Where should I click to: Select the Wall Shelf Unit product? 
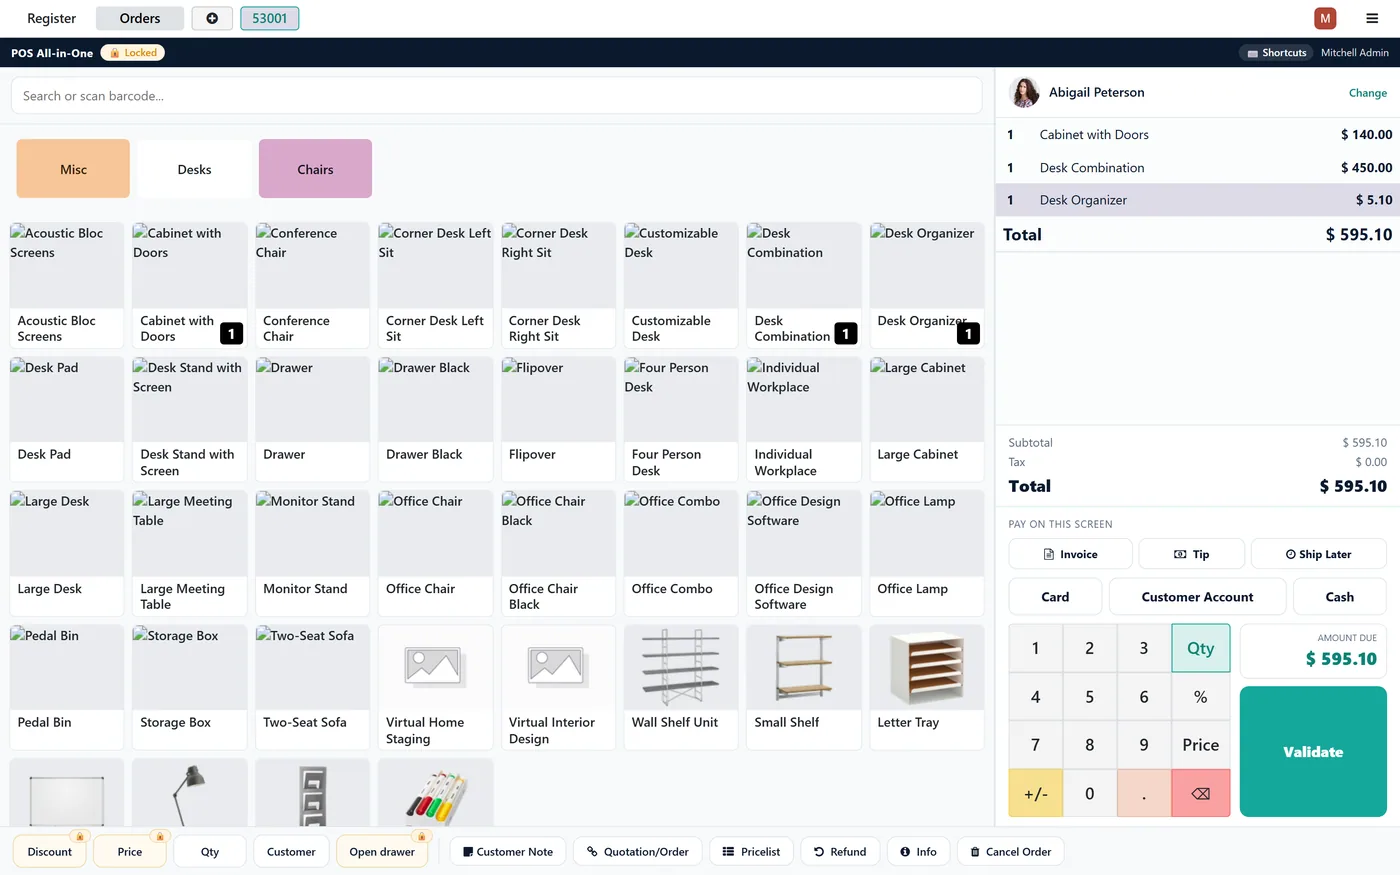[681, 687]
